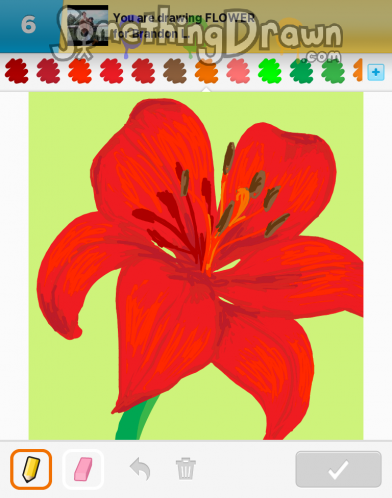Choose the brown color swatch
This screenshot has height=498, width=392.
pyautogui.click(x=175, y=71)
